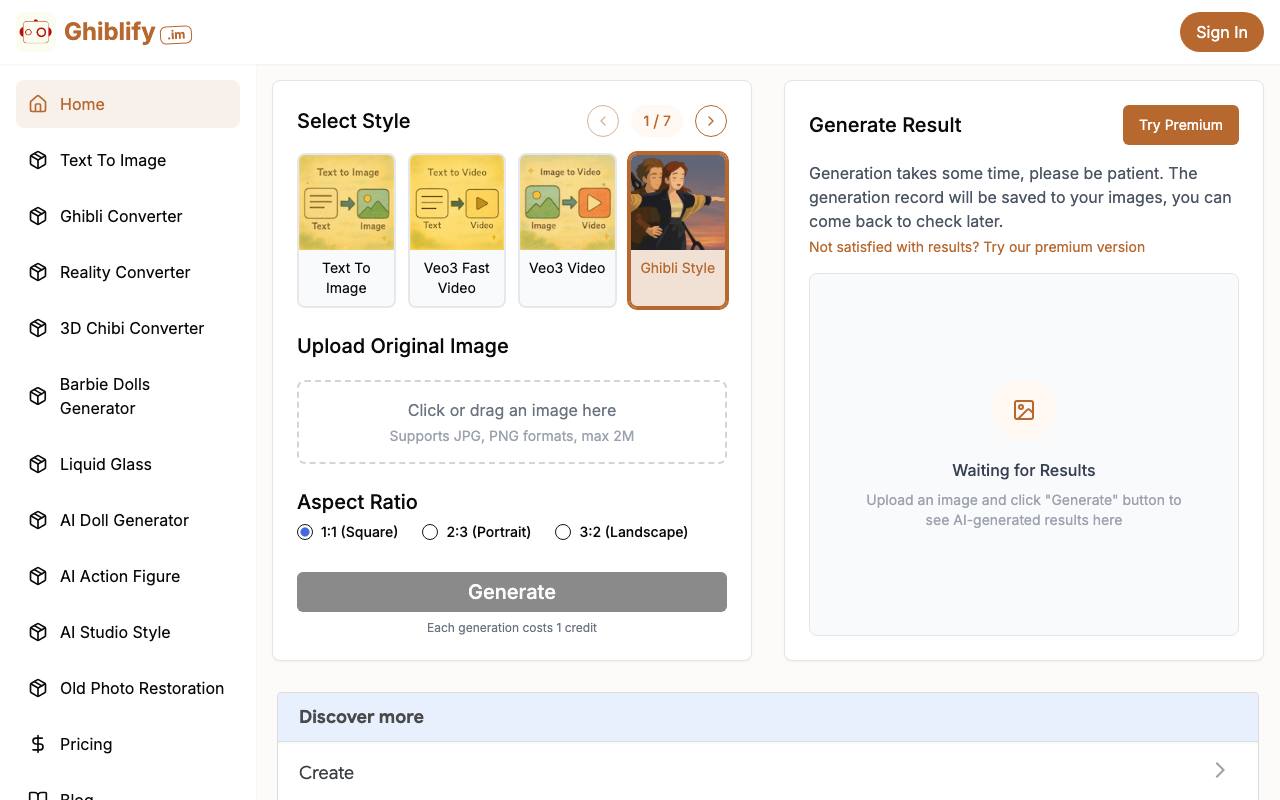
Task: Open AI Studio Style sidebar item
Action: [x=128, y=632]
